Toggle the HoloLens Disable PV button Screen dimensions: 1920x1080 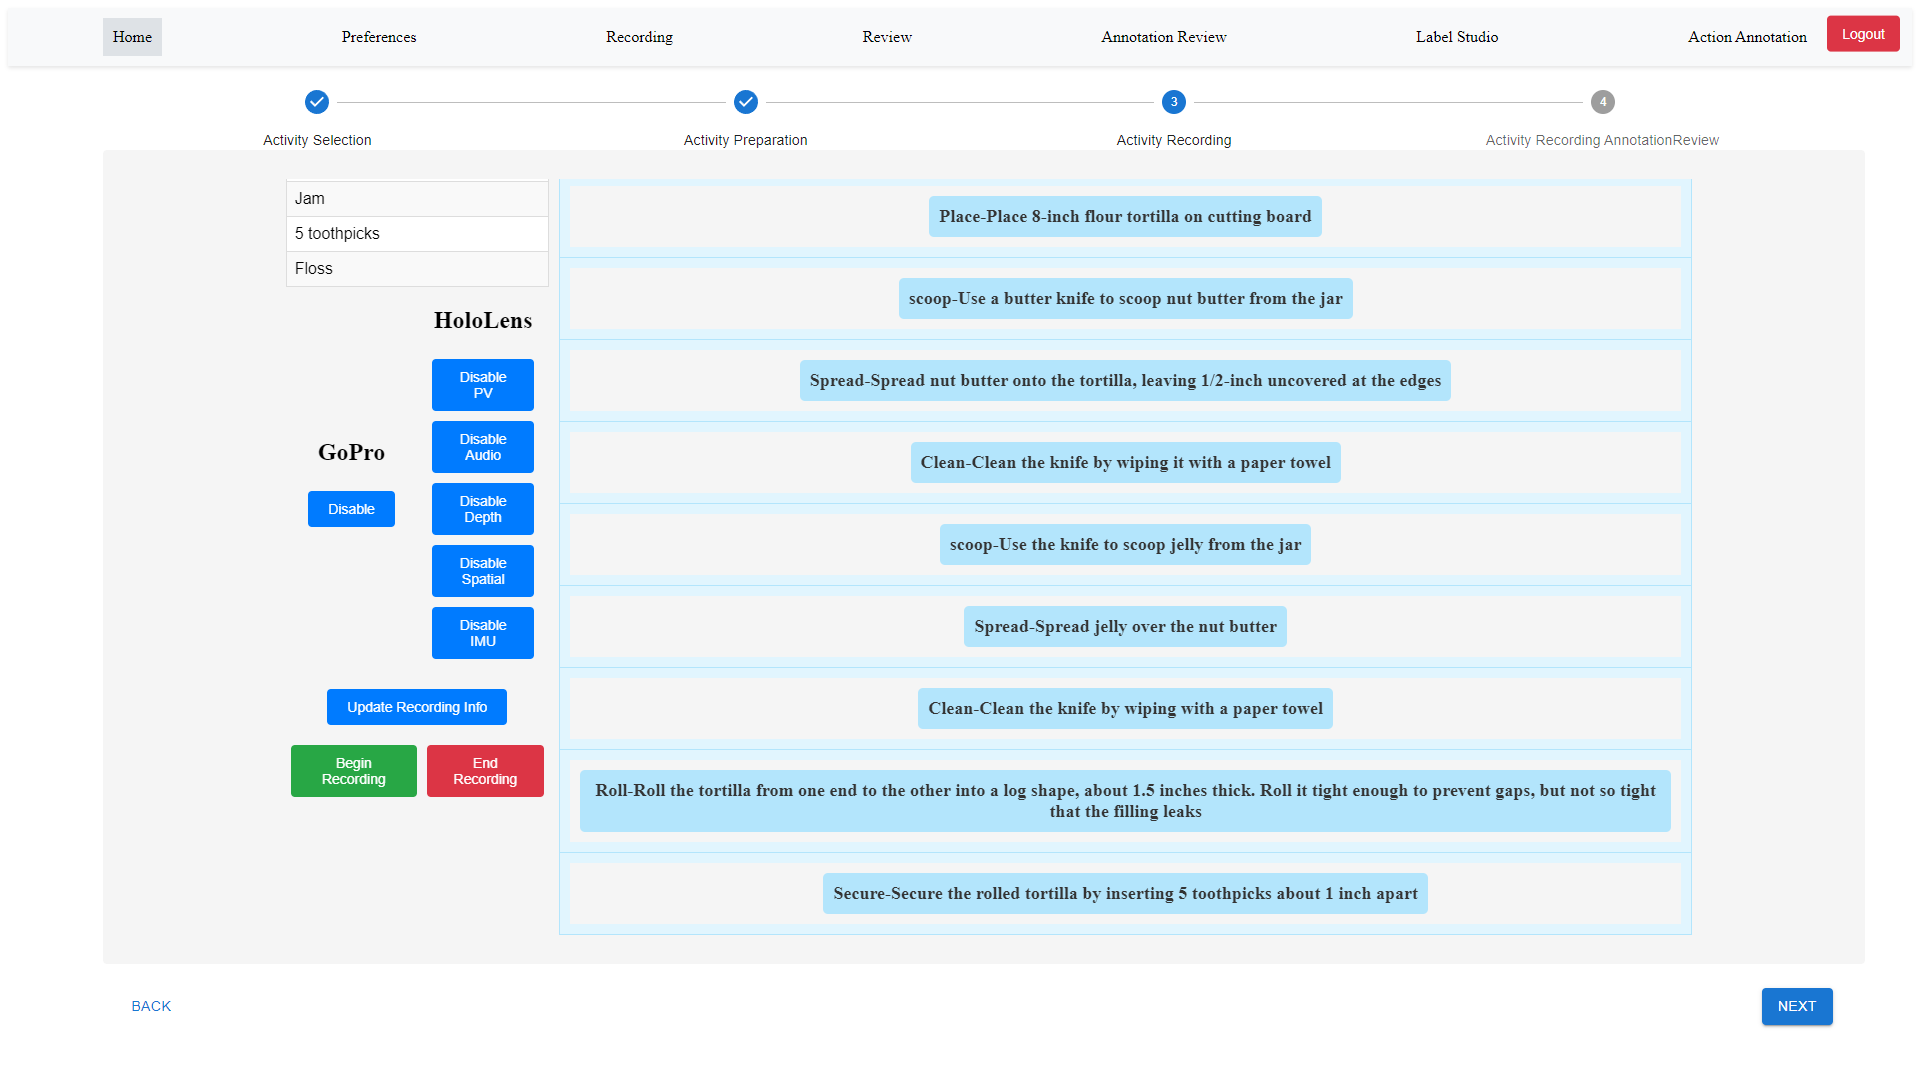(x=482, y=385)
